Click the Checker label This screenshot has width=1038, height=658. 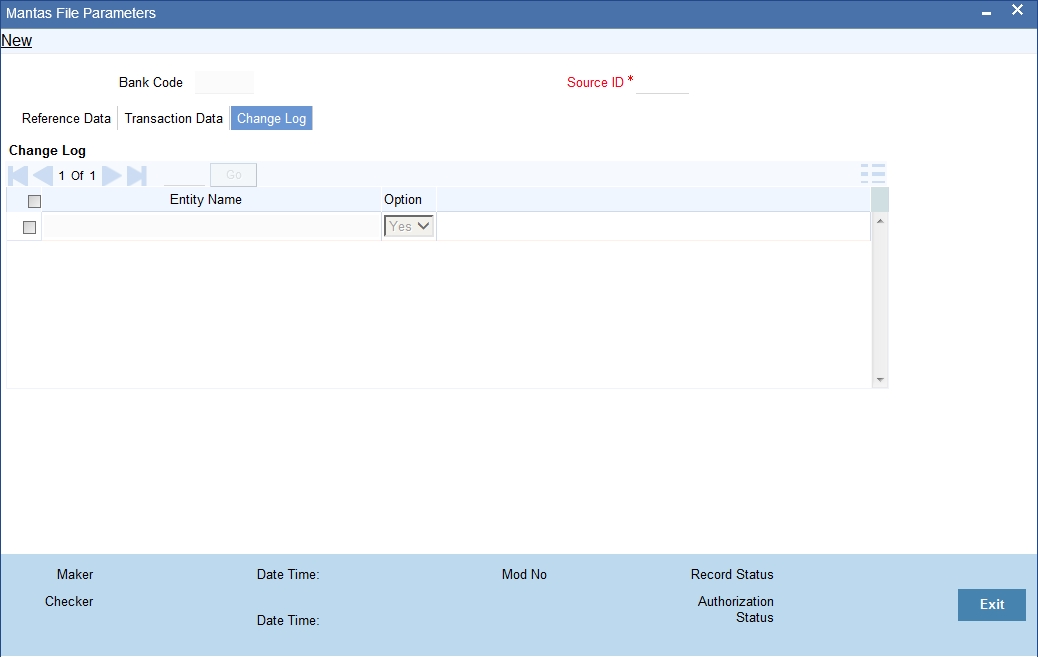click(x=69, y=602)
